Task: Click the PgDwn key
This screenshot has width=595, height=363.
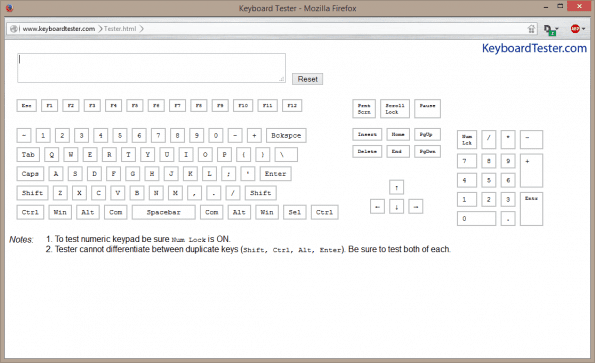Action: (427, 151)
